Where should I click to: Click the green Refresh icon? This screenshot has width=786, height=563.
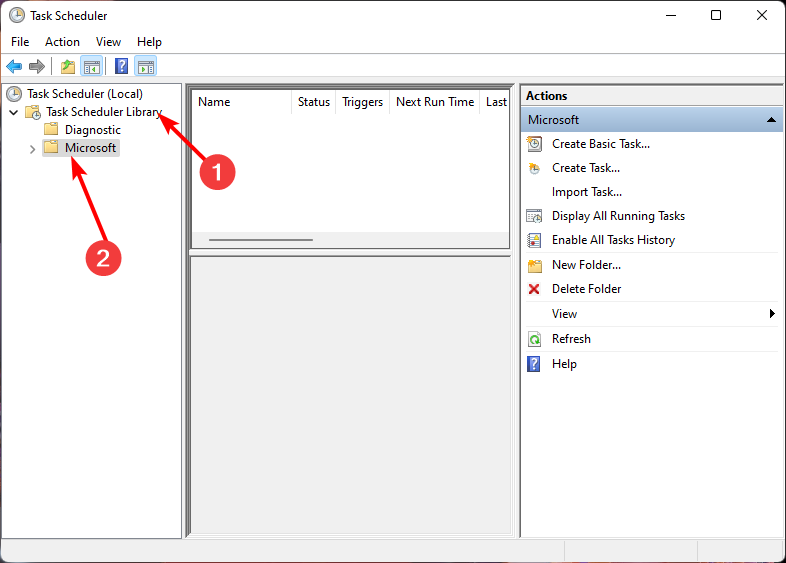click(534, 339)
